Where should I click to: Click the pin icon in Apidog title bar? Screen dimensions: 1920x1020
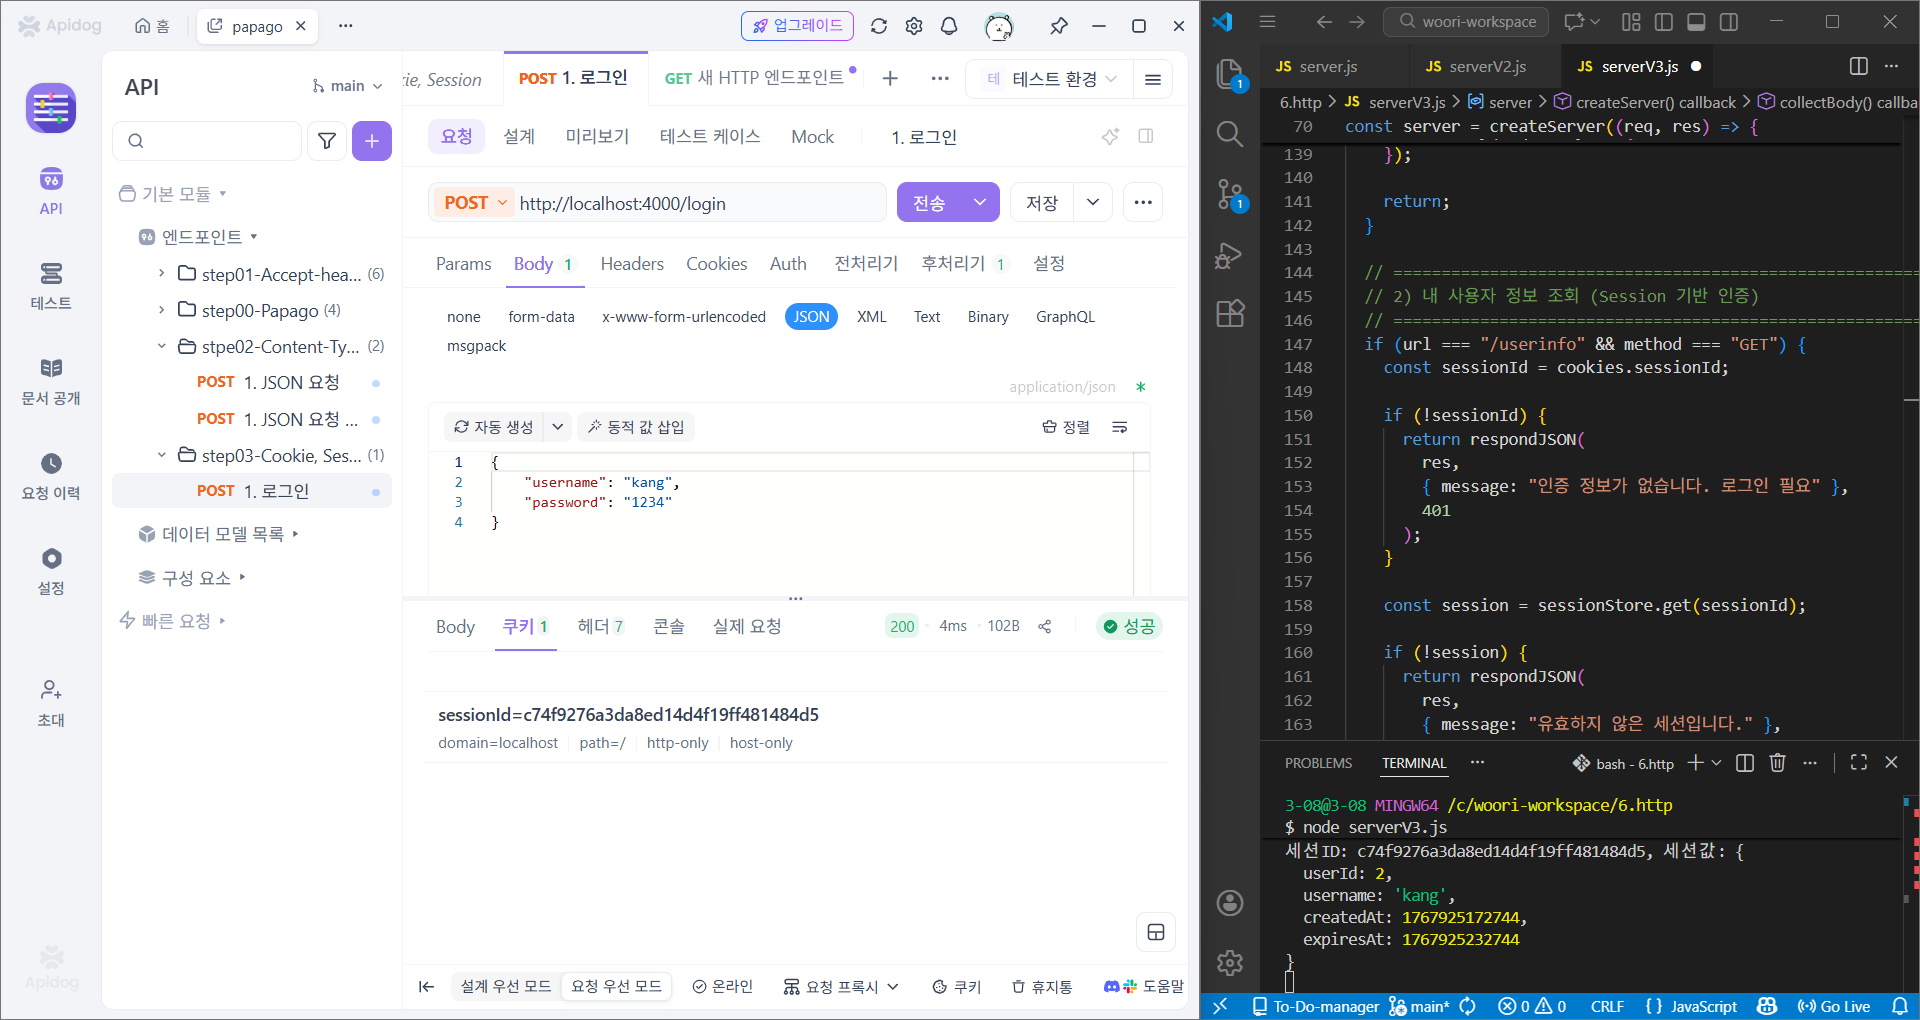[x=1058, y=26]
